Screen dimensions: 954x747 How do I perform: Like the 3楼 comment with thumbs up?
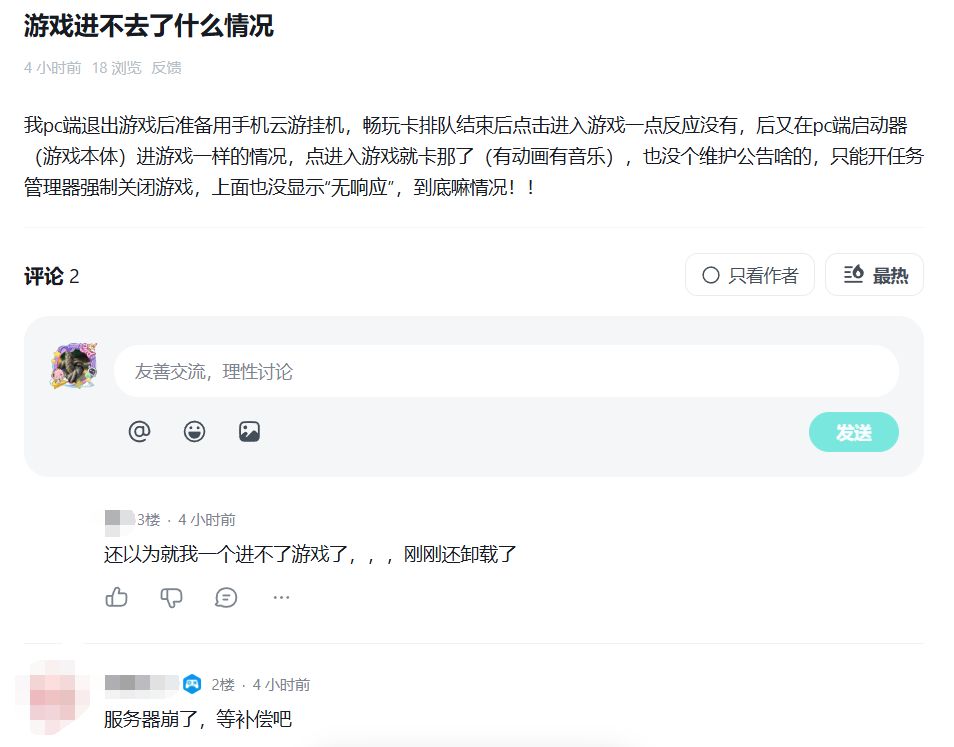(x=116, y=597)
